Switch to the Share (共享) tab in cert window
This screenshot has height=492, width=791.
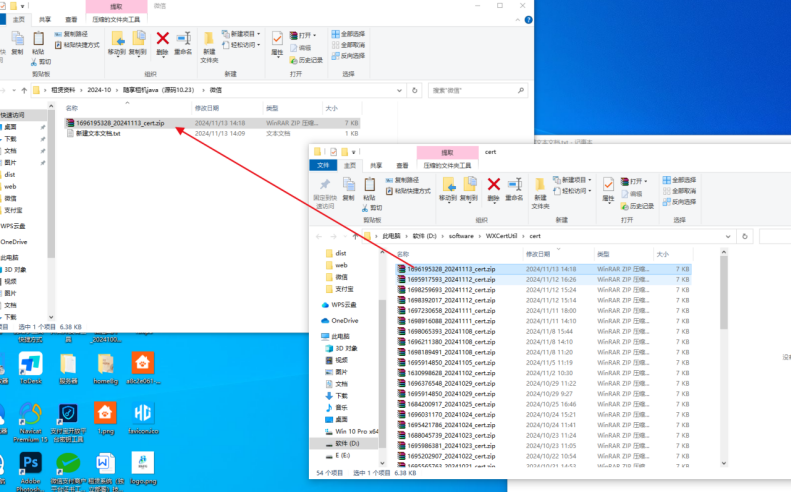376,165
